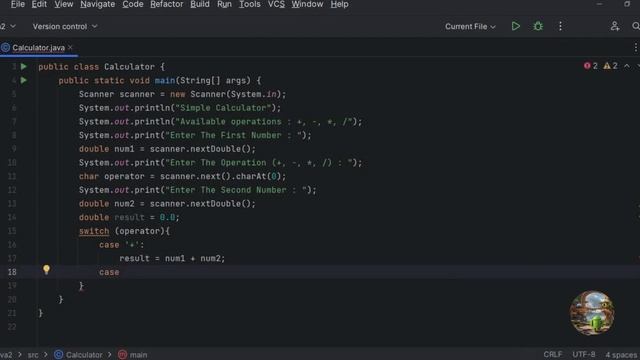Restore down the IDE window
Viewport: 640px width, 360px height.
pos(627,4)
